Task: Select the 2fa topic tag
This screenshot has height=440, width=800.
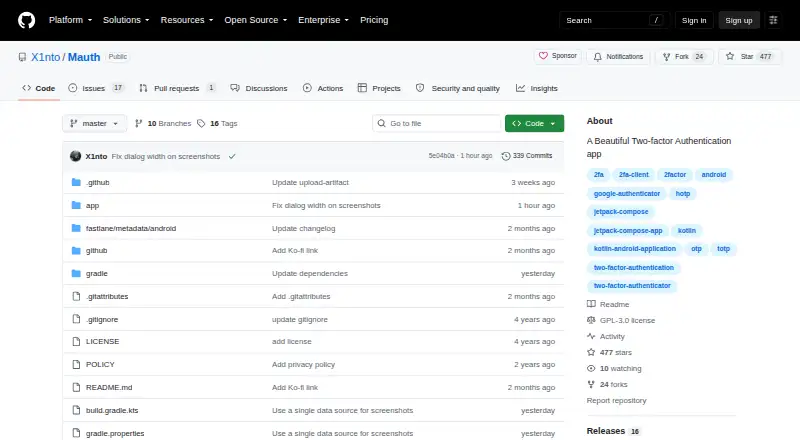Action: [x=598, y=175]
